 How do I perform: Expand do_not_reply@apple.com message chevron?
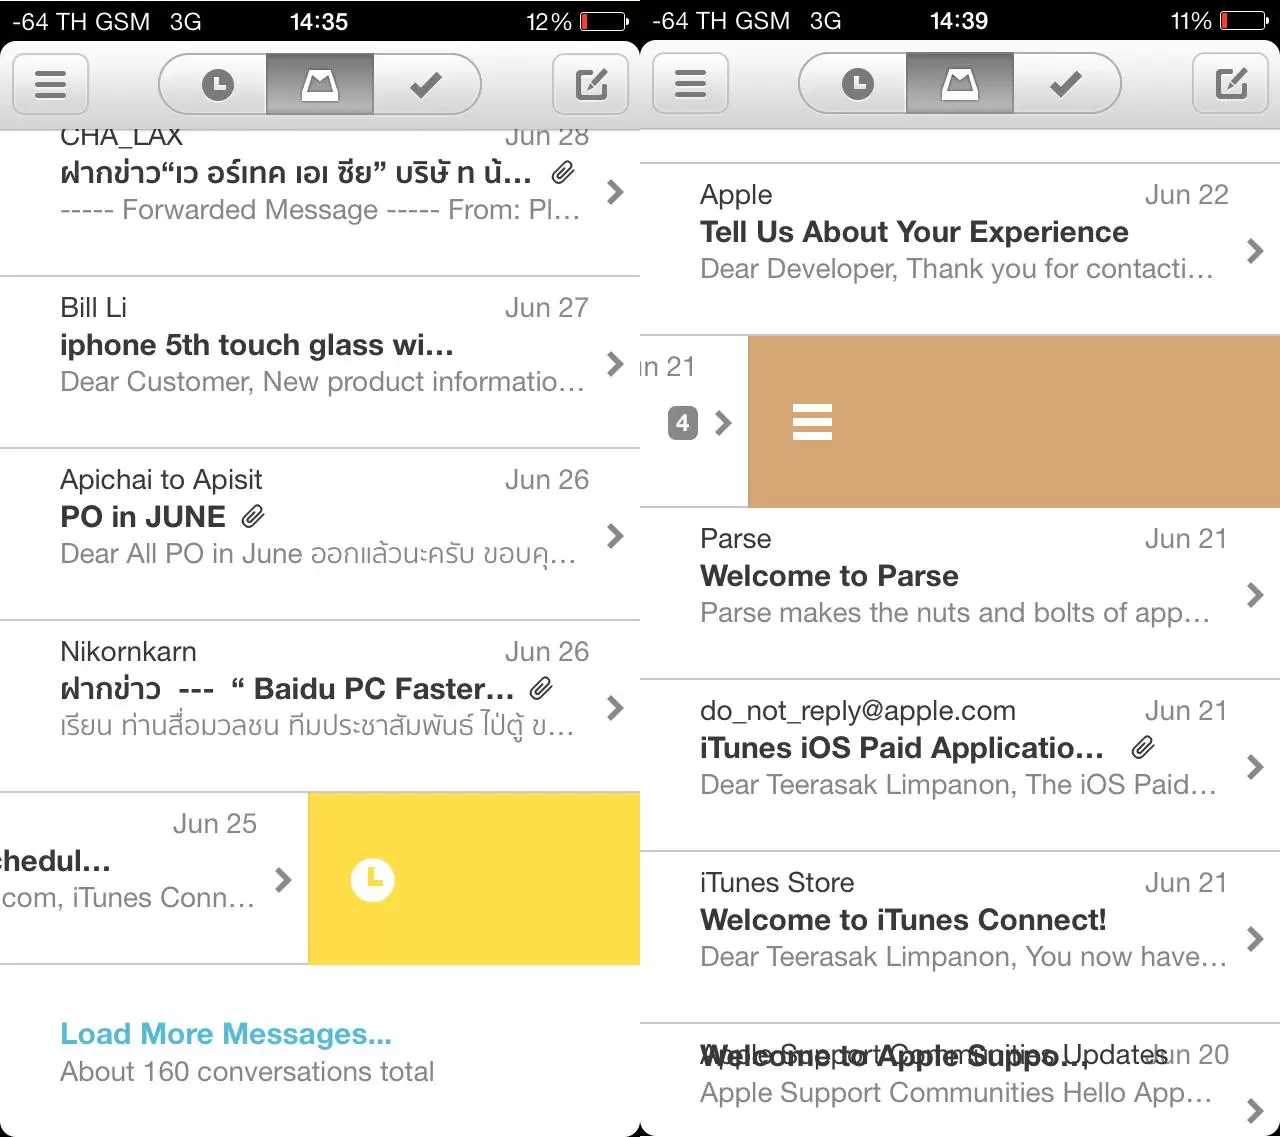point(1255,767)
